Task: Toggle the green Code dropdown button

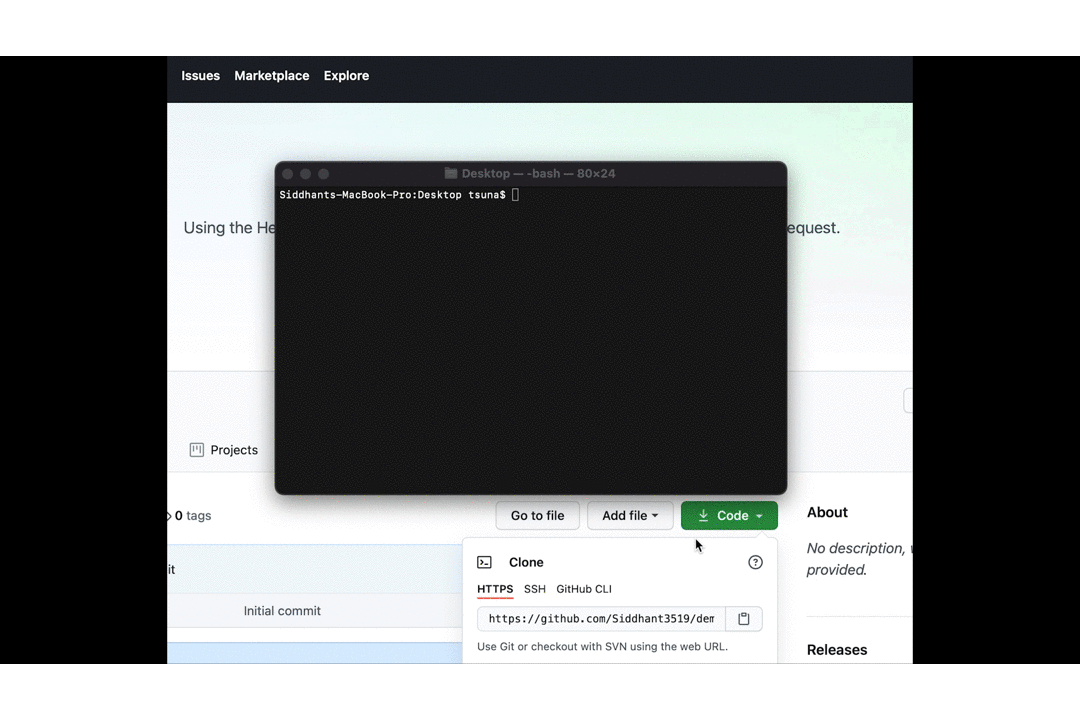Action: [729, 515]
